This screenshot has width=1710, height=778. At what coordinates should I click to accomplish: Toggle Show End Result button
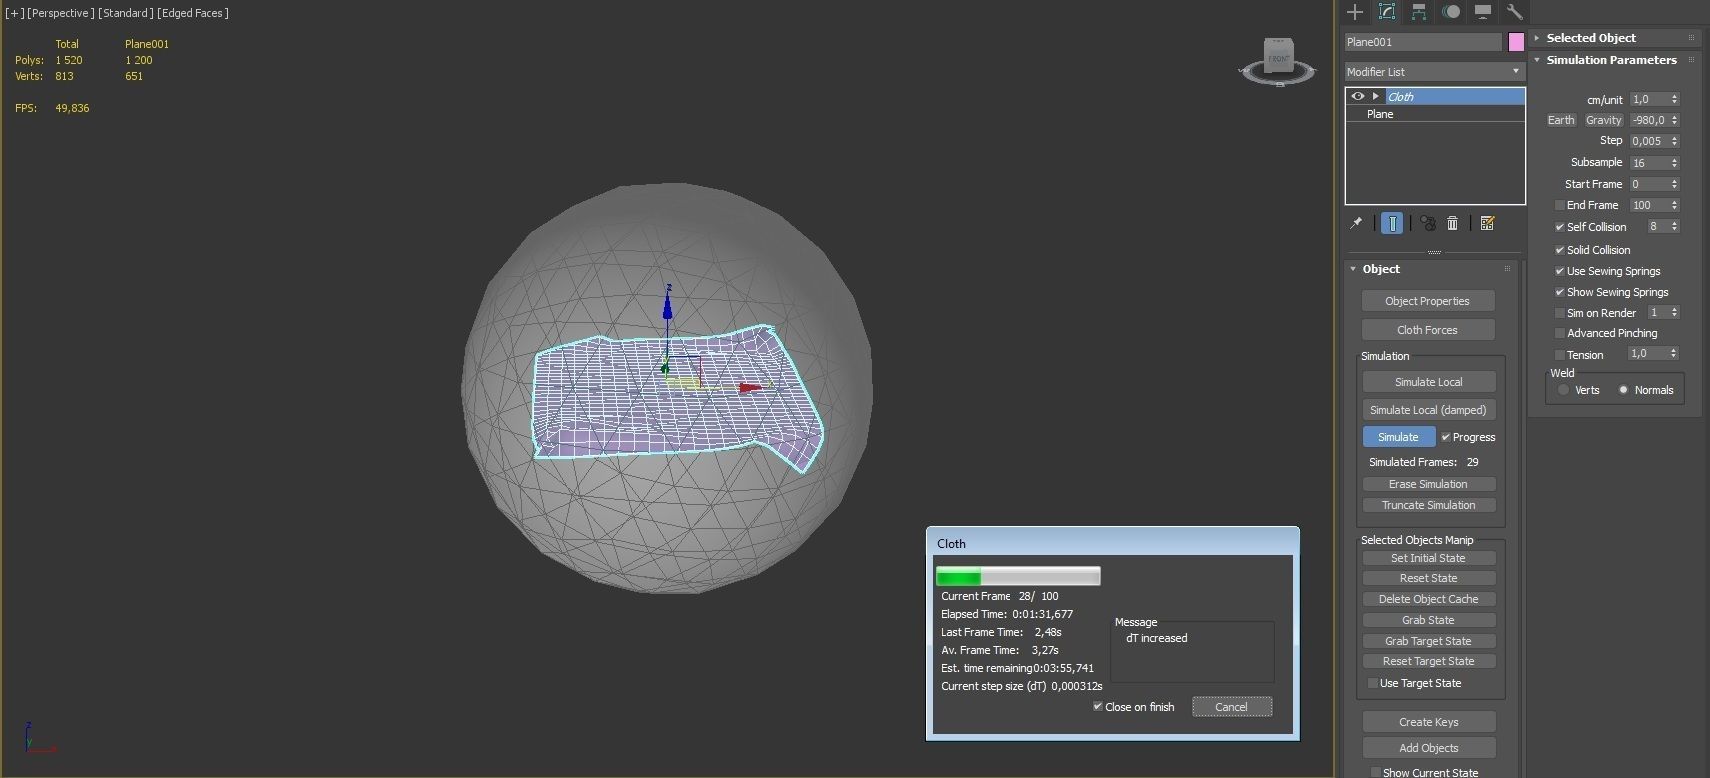pos(1392,223)
